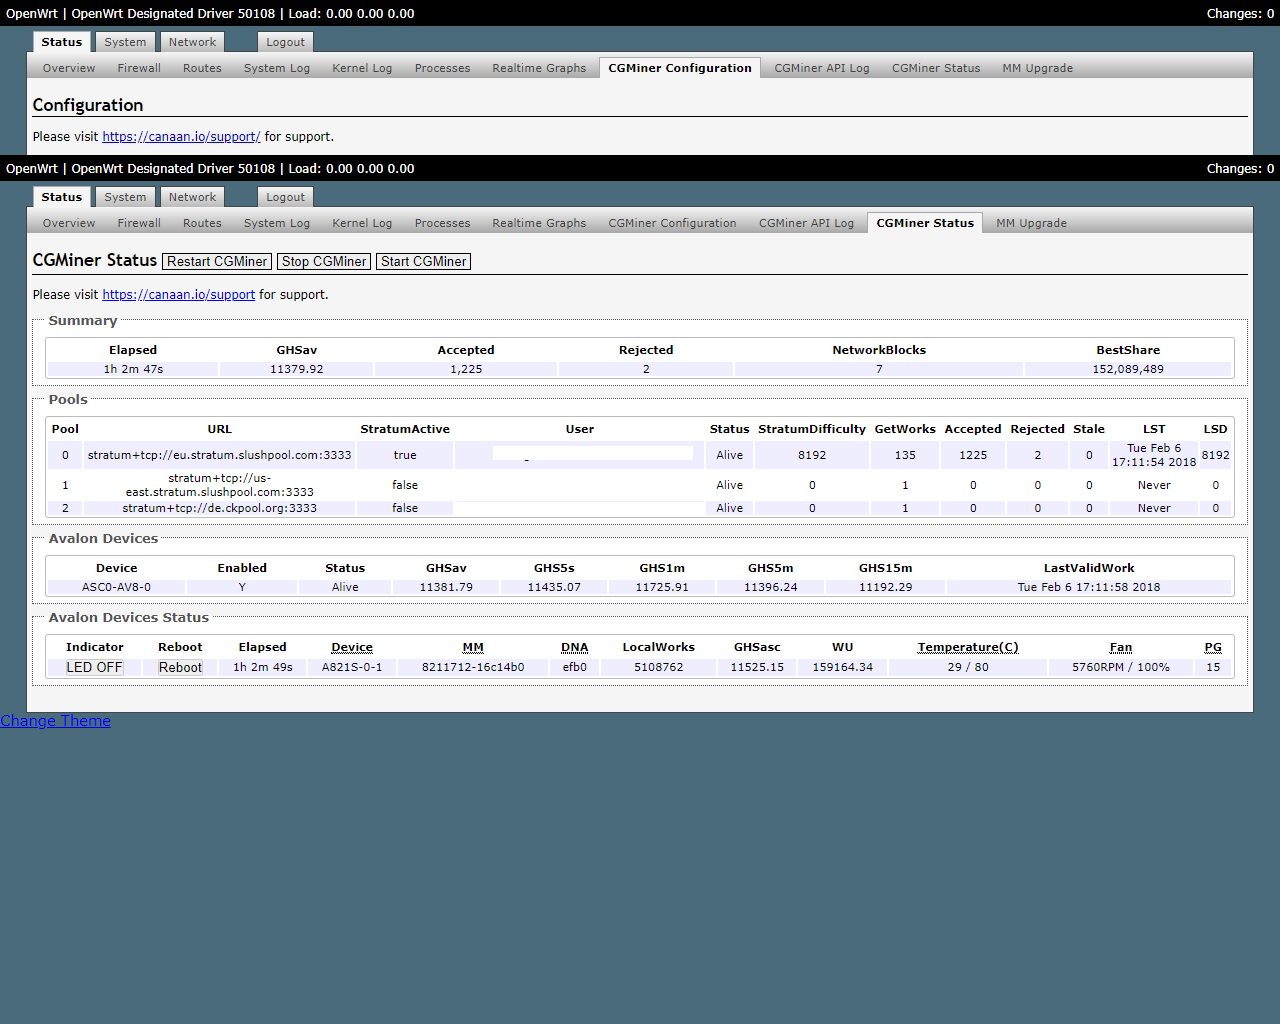Viewport: 1280px width, 1024px height.
Task: Open System Log tab on the Configuration page
Action: [277, 68]
